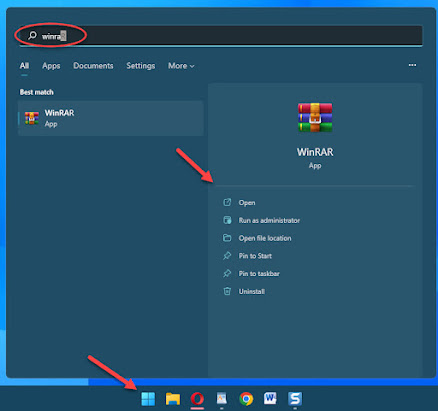Click the Windows Start button on taskbar

point(148,399)
